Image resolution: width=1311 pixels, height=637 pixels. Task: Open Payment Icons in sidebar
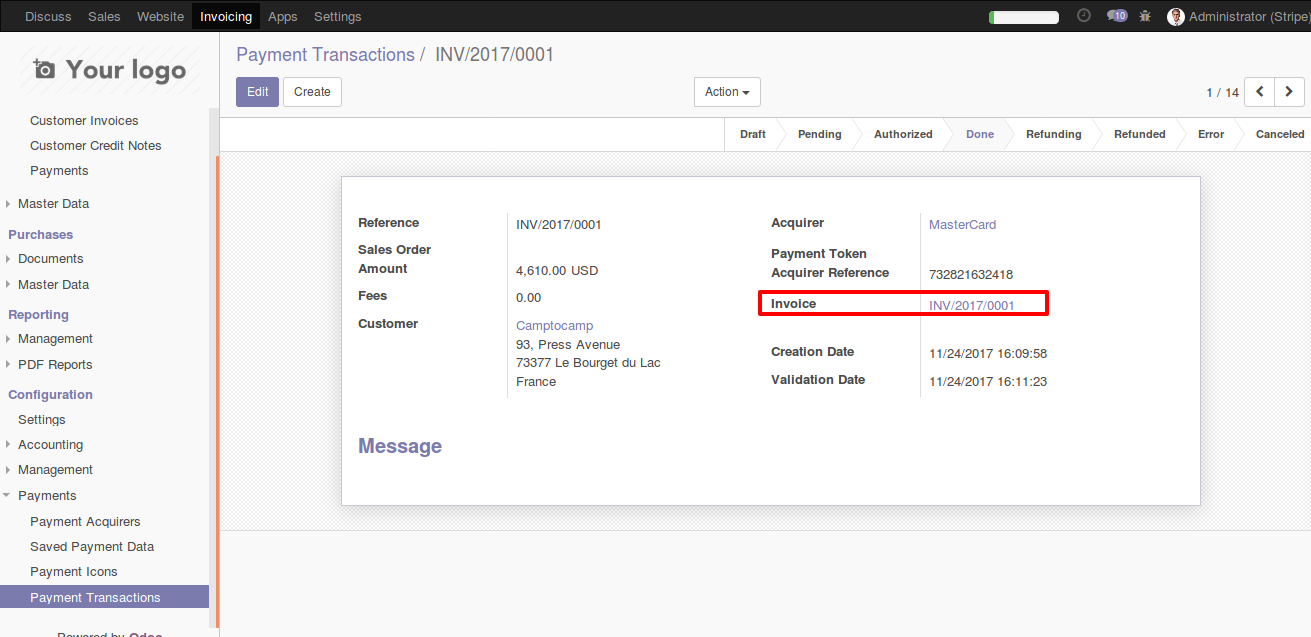click(74, 571)
